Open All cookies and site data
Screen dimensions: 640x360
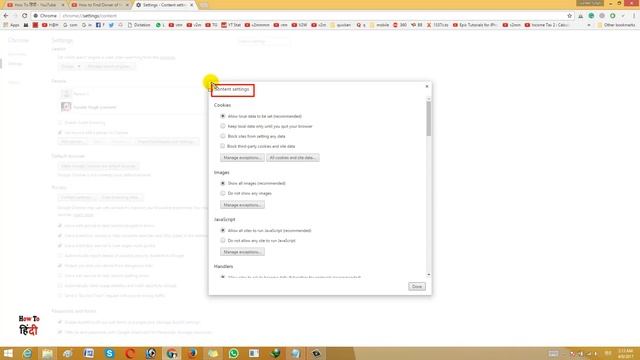(x=293, y=158)
